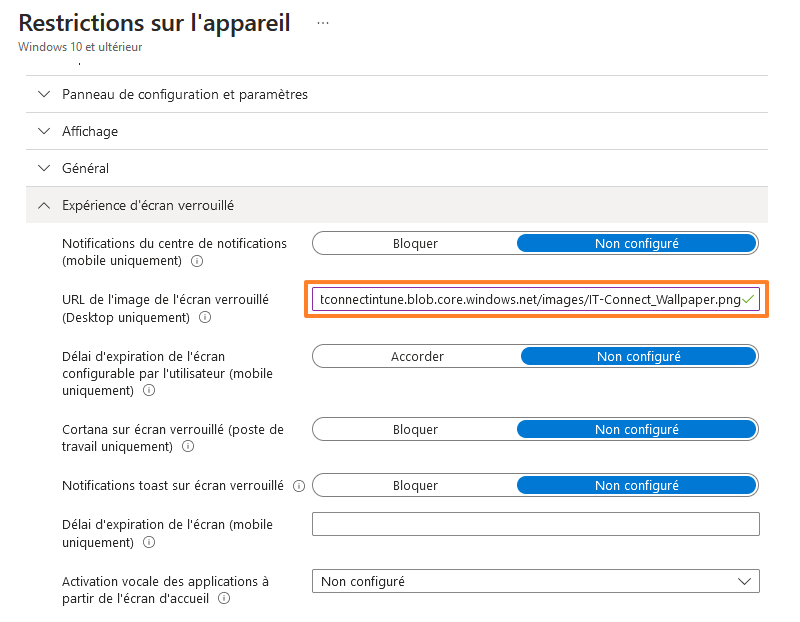Click info icon beside Notifications toast
The image size is (800, 622).
299,486
